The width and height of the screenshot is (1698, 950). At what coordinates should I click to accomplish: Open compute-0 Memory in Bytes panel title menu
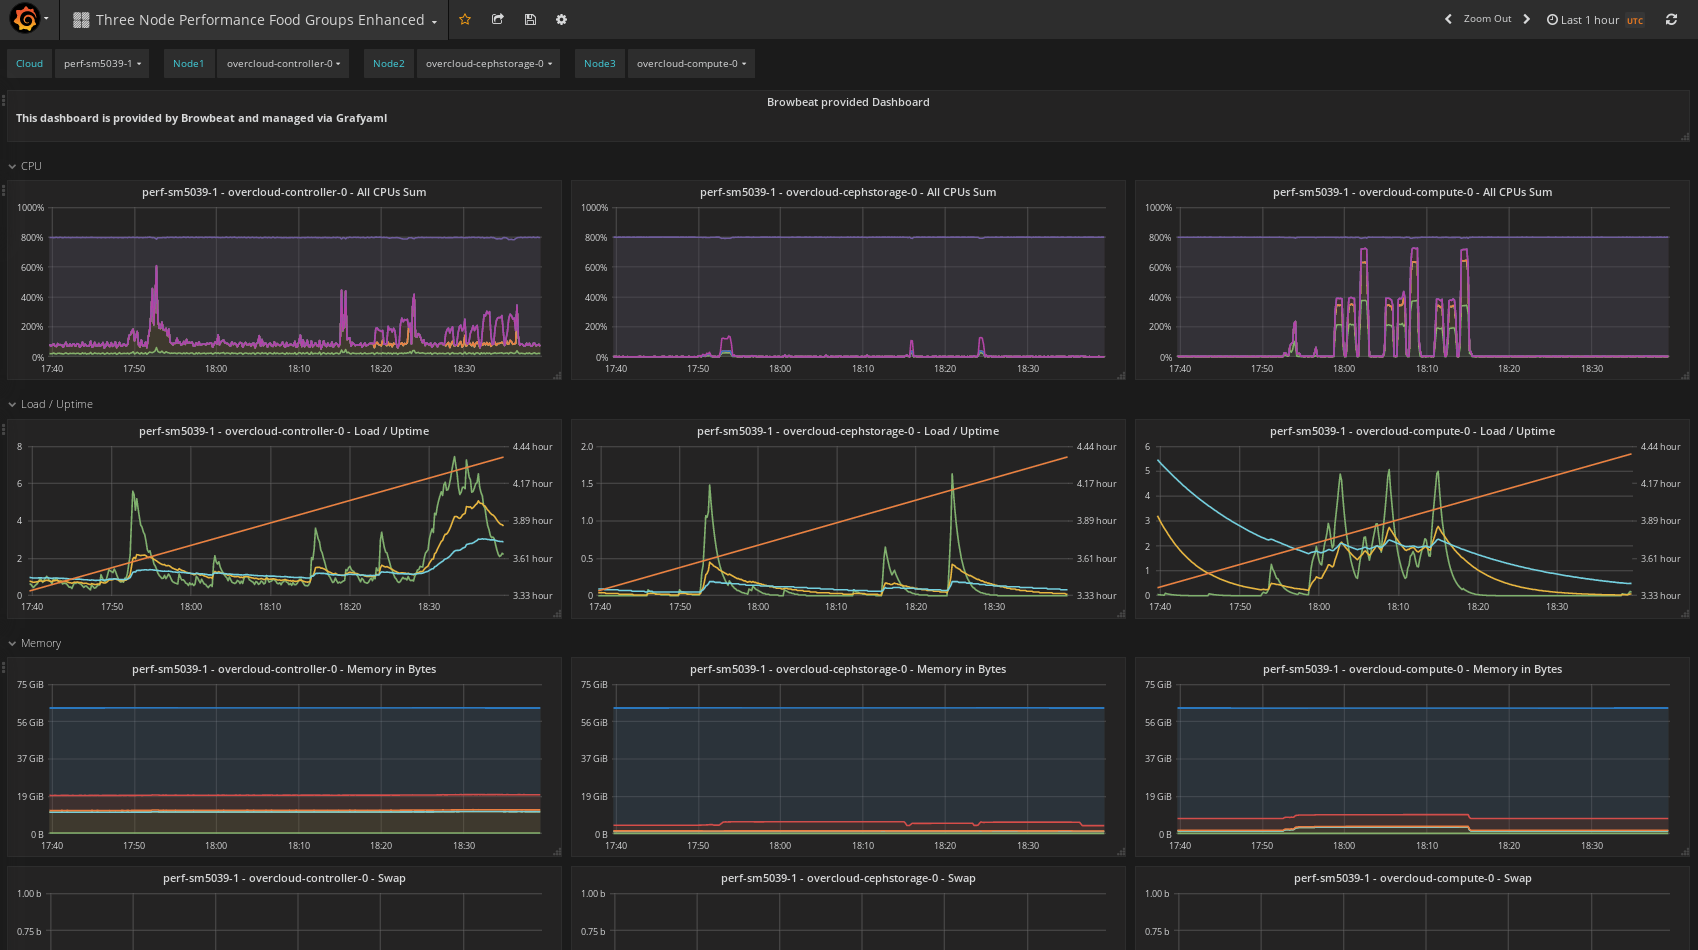pos(1412,669)
